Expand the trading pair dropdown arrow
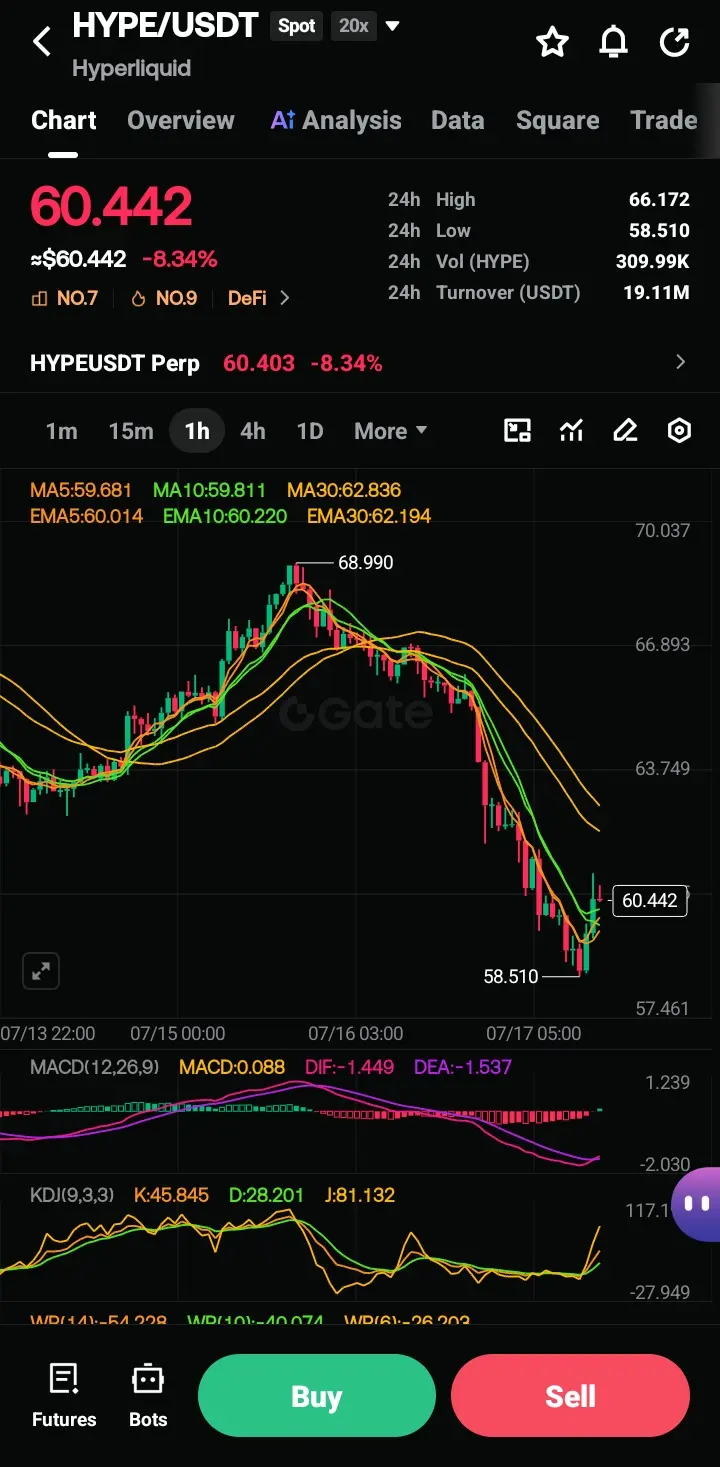 (393, 26)
